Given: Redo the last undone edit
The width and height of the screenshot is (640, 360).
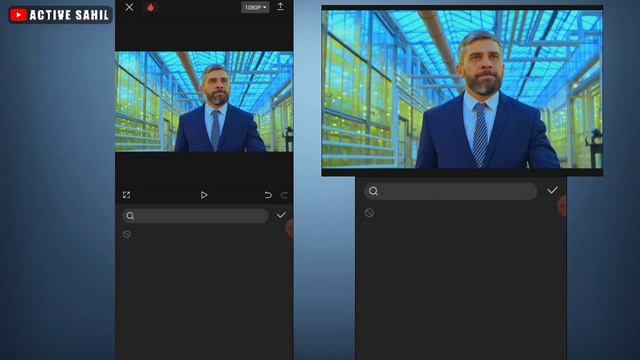Looking at the screenshot, I should pyautogui.click(x=284, y=195).
